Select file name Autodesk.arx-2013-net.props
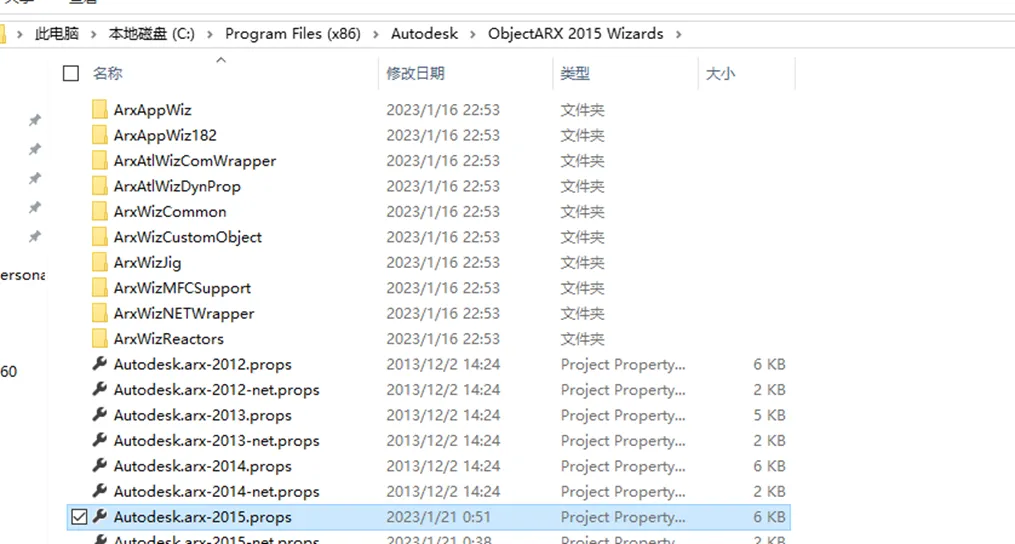 (x=216, y=440)
